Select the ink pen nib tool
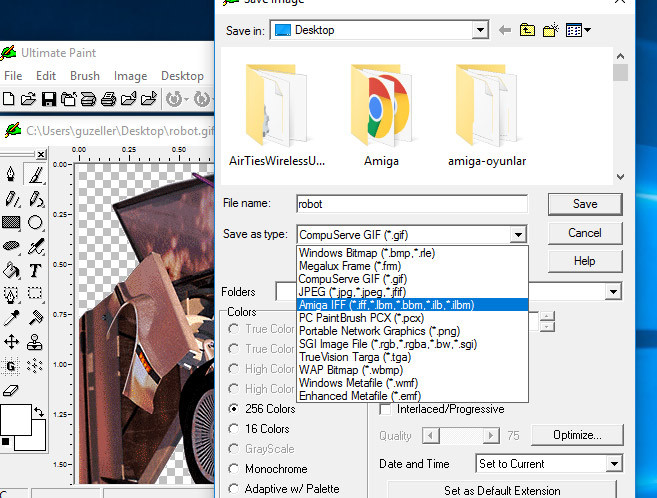This screenshot has width=657, height=498. [x=11, y=174]
